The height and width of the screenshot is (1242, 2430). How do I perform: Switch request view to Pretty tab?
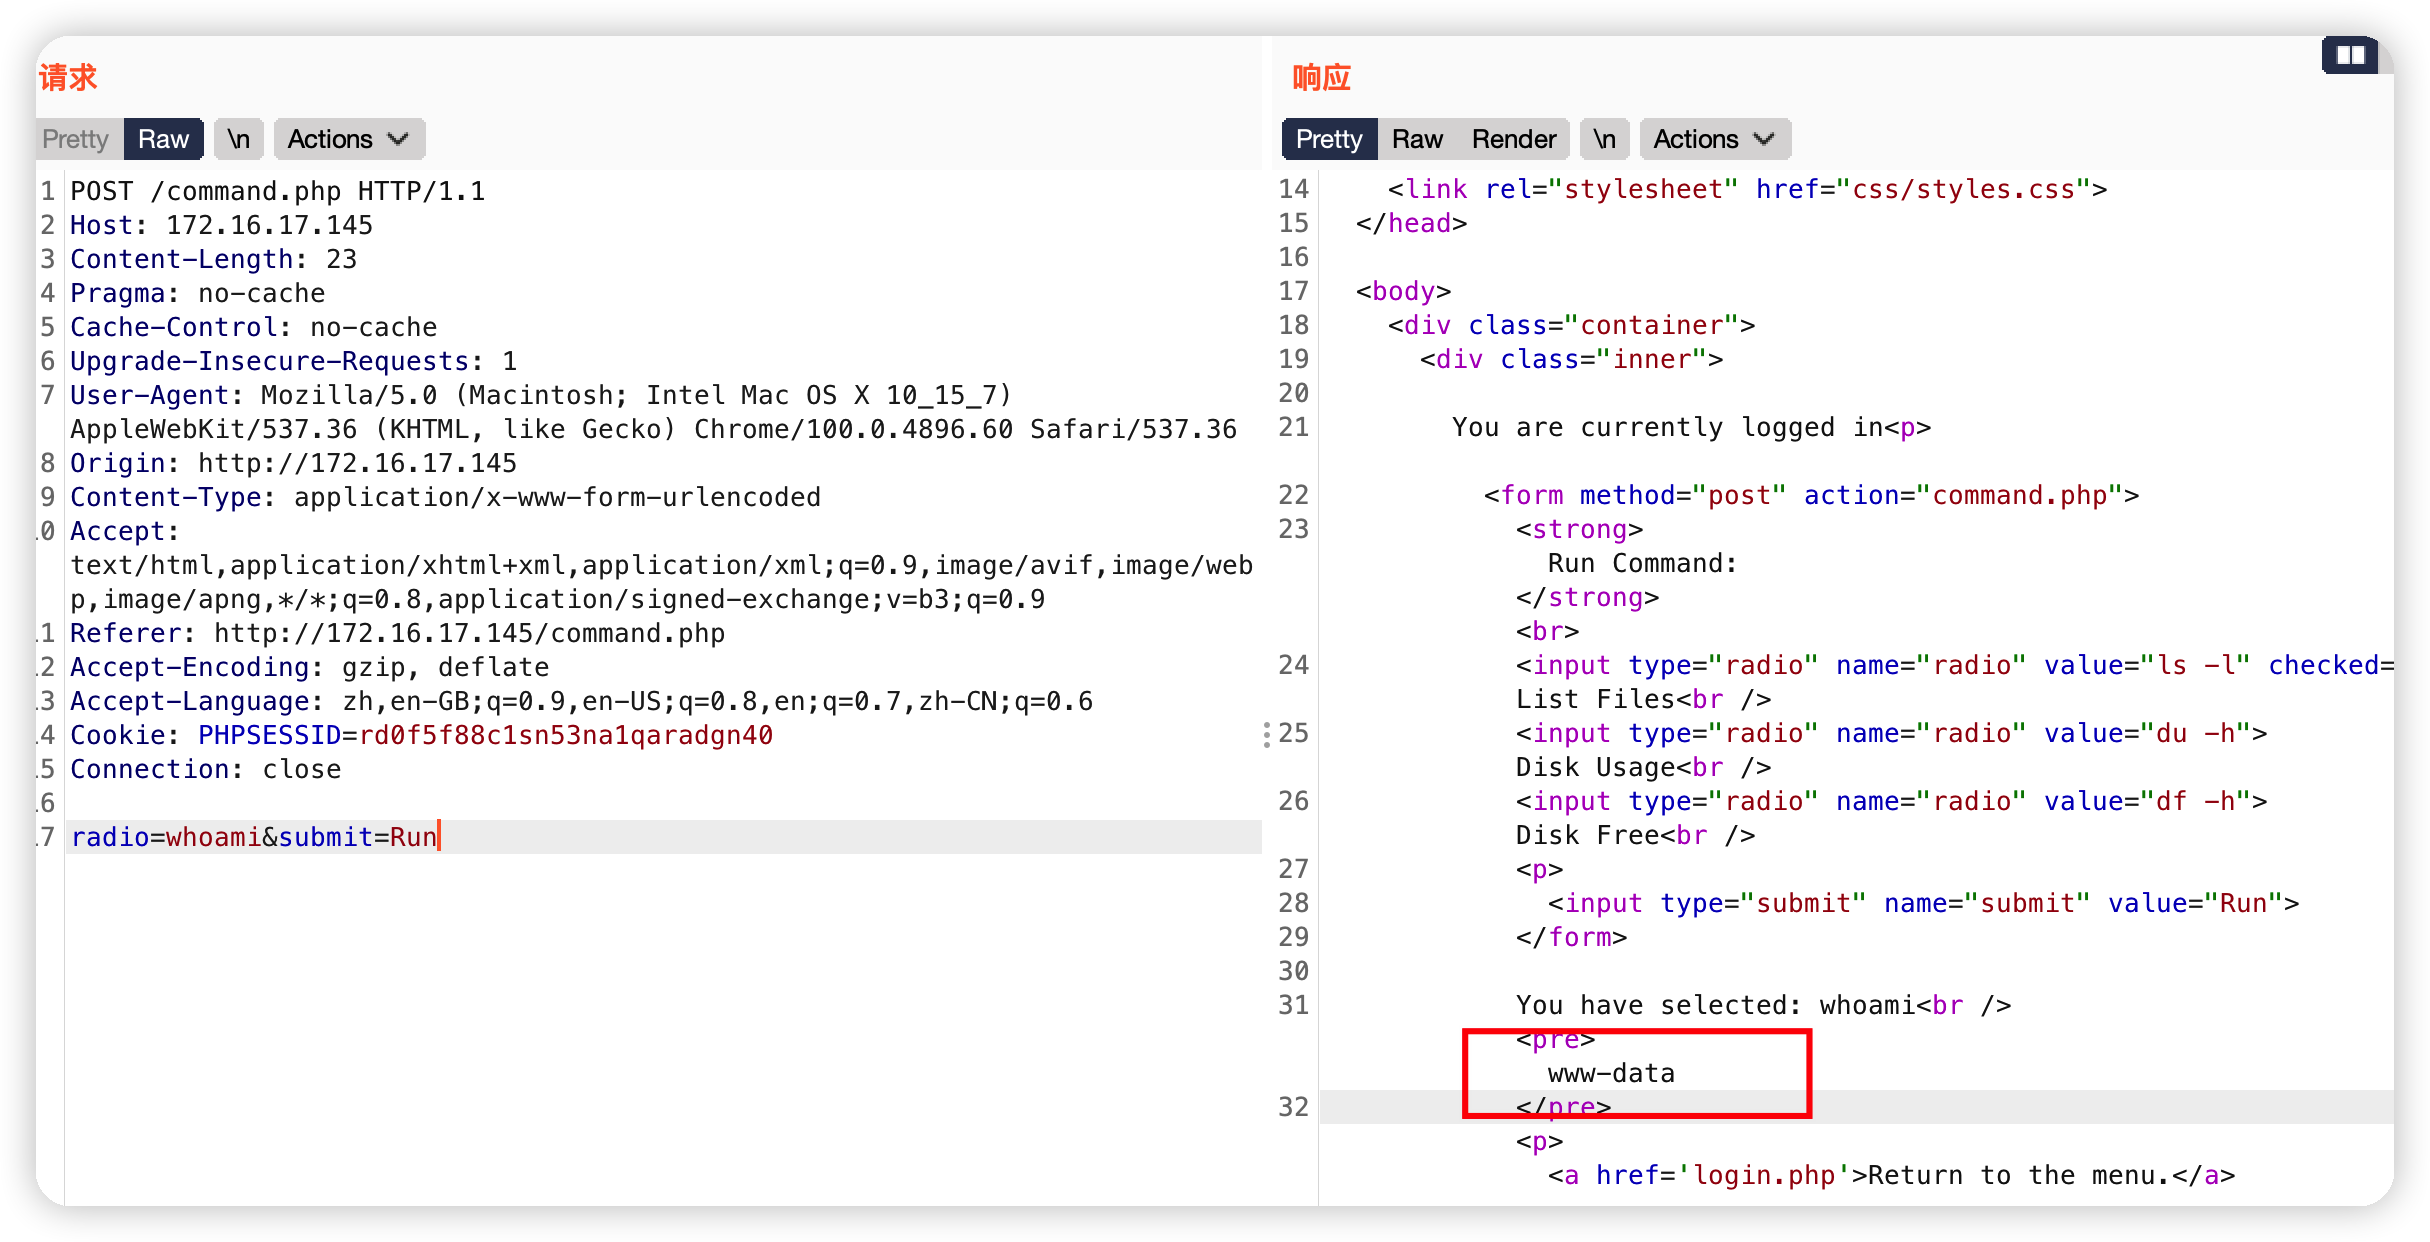click(x=76, y=139)
